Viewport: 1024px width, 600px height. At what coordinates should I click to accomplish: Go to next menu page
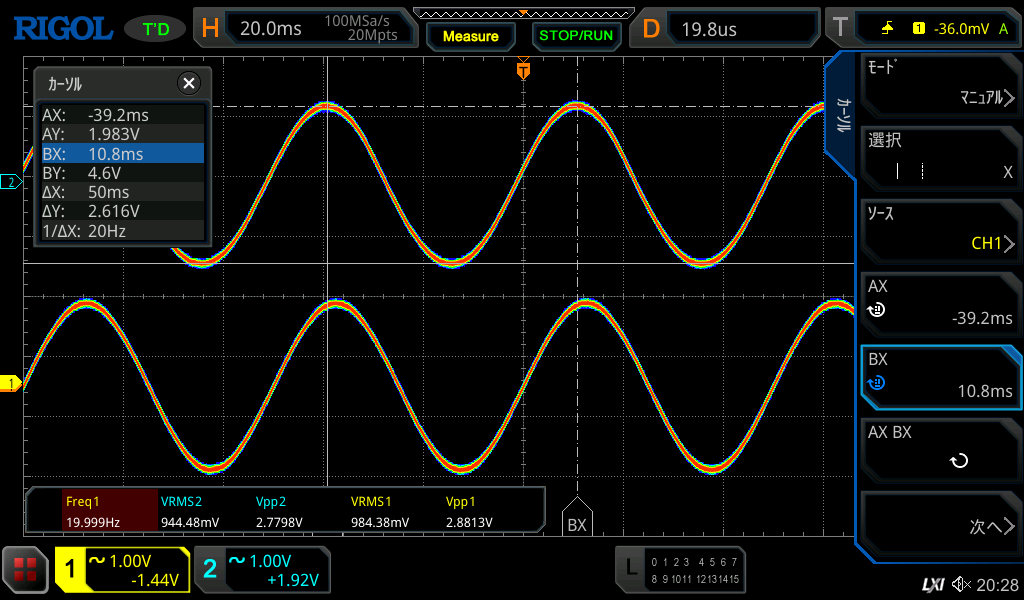point(940,526)
